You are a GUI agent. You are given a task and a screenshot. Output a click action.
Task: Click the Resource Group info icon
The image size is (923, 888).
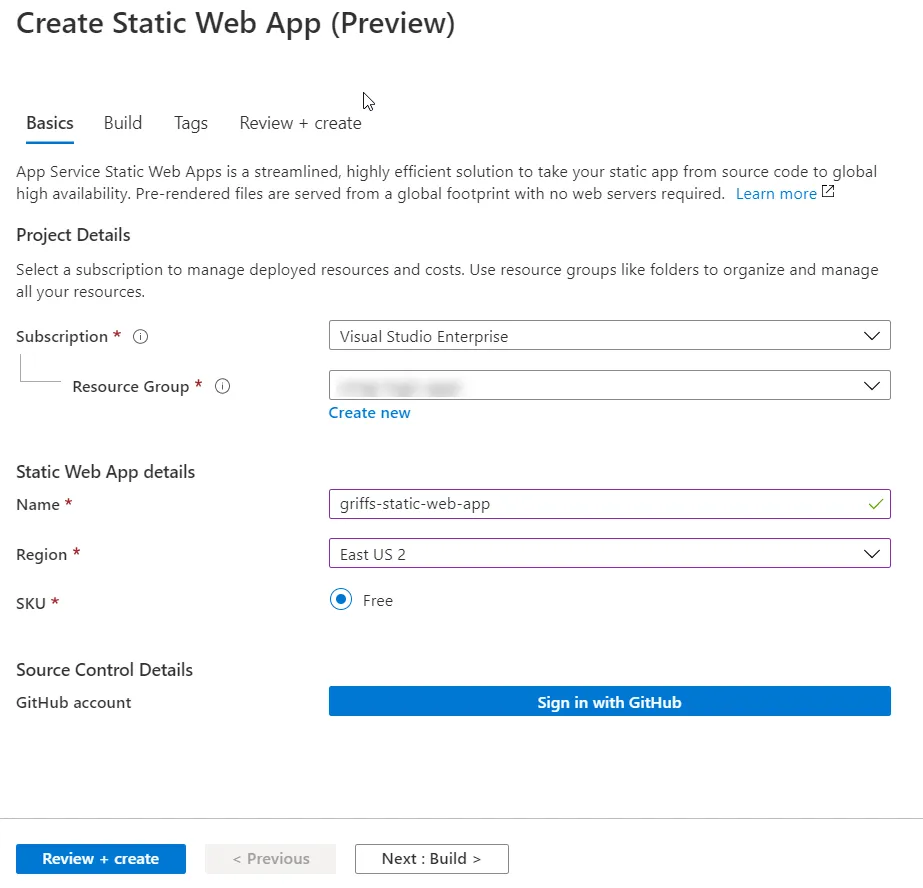tap(223, 387)
